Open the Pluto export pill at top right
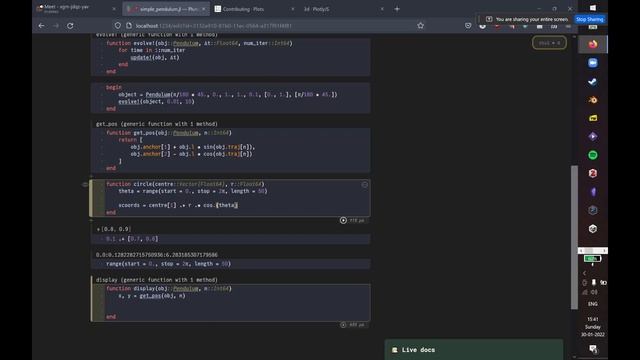 tap(549, 43)
